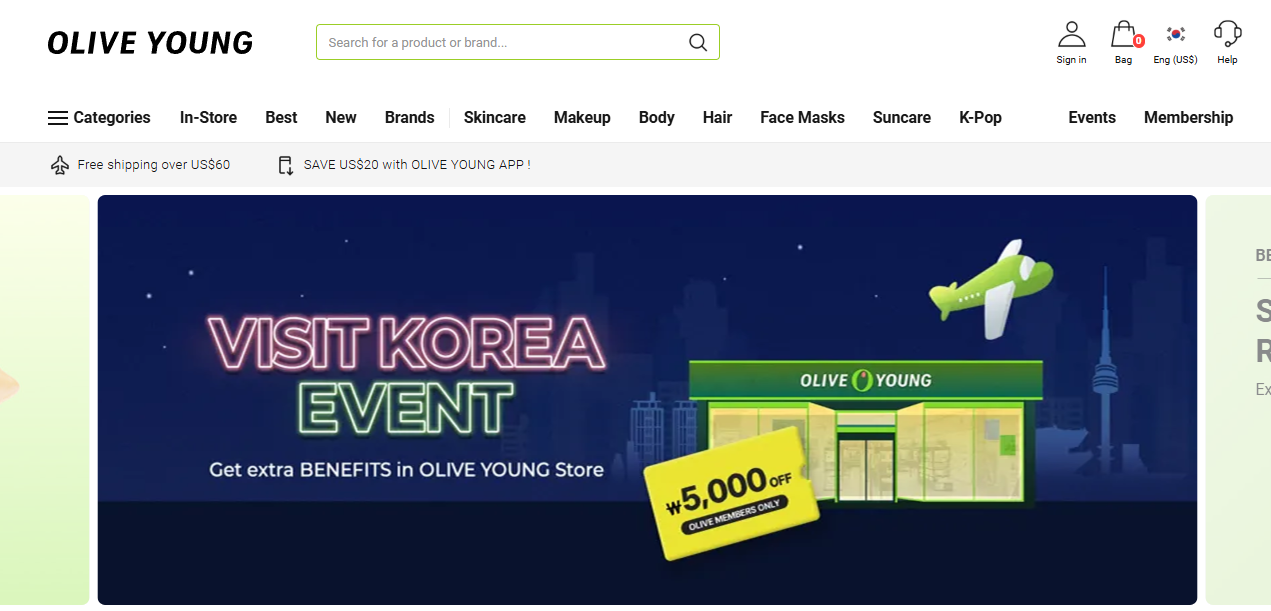Open the shopping Bag icon

click(x=1124, y=34)
